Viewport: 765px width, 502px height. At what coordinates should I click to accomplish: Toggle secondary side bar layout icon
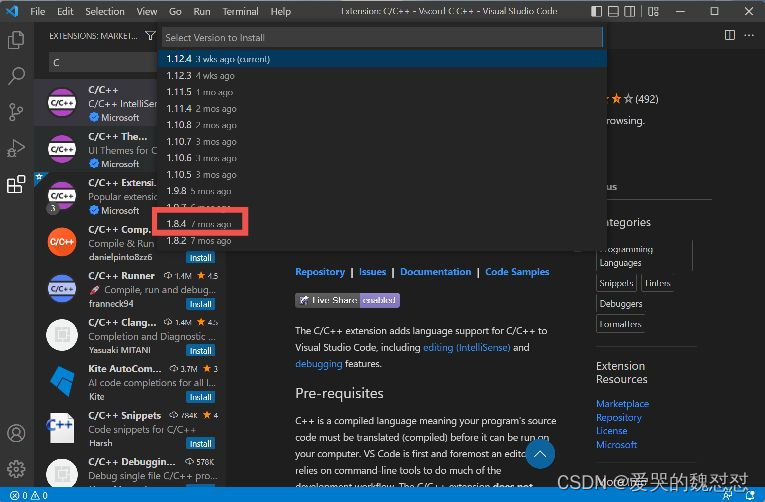point(630,11)
